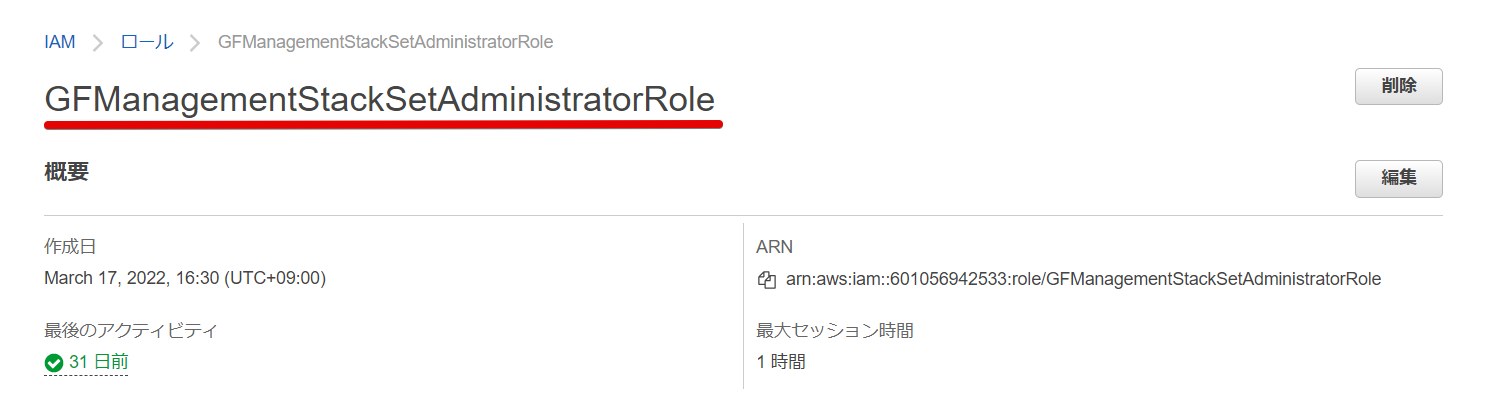
Task: Click the 削除 button to delete the role
Action: click(1399, 86)
